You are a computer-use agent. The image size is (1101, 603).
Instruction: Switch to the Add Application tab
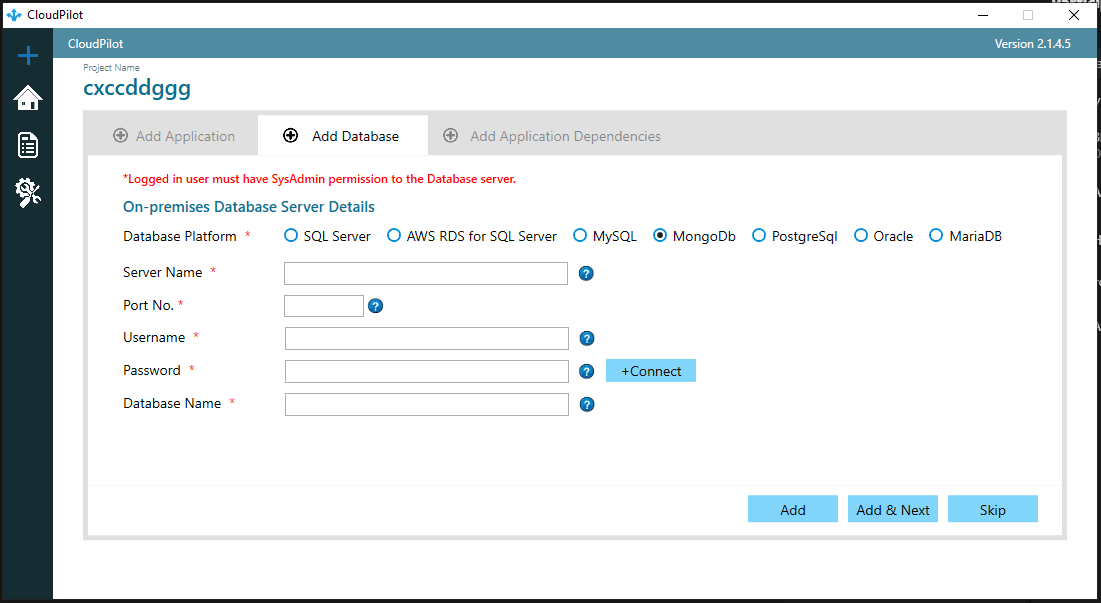point(173,135)
